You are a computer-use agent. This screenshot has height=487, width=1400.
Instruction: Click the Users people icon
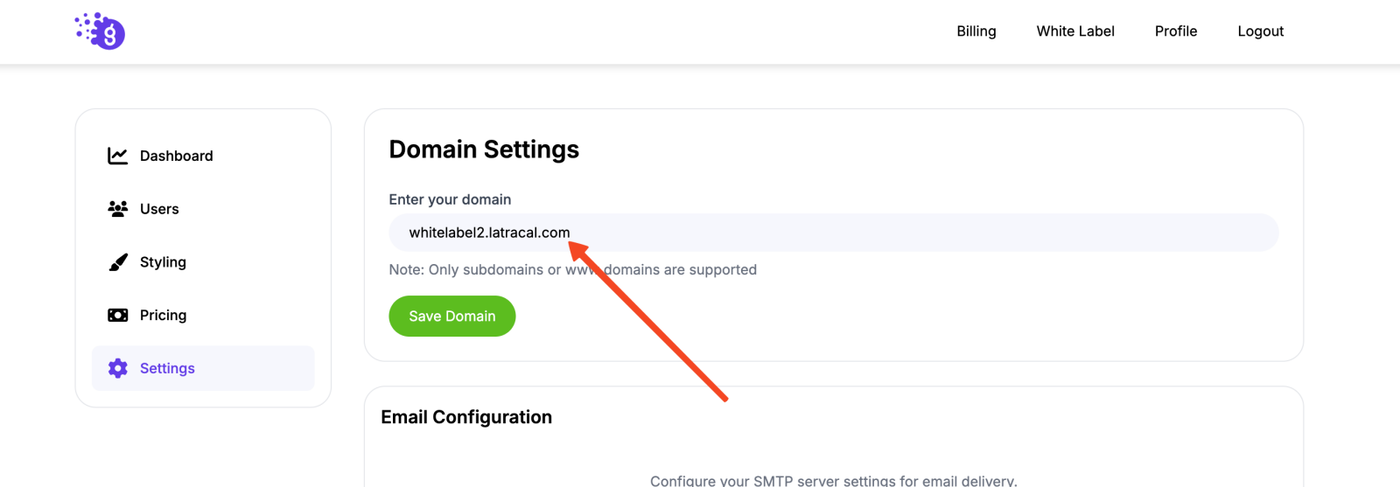point(118,209)
